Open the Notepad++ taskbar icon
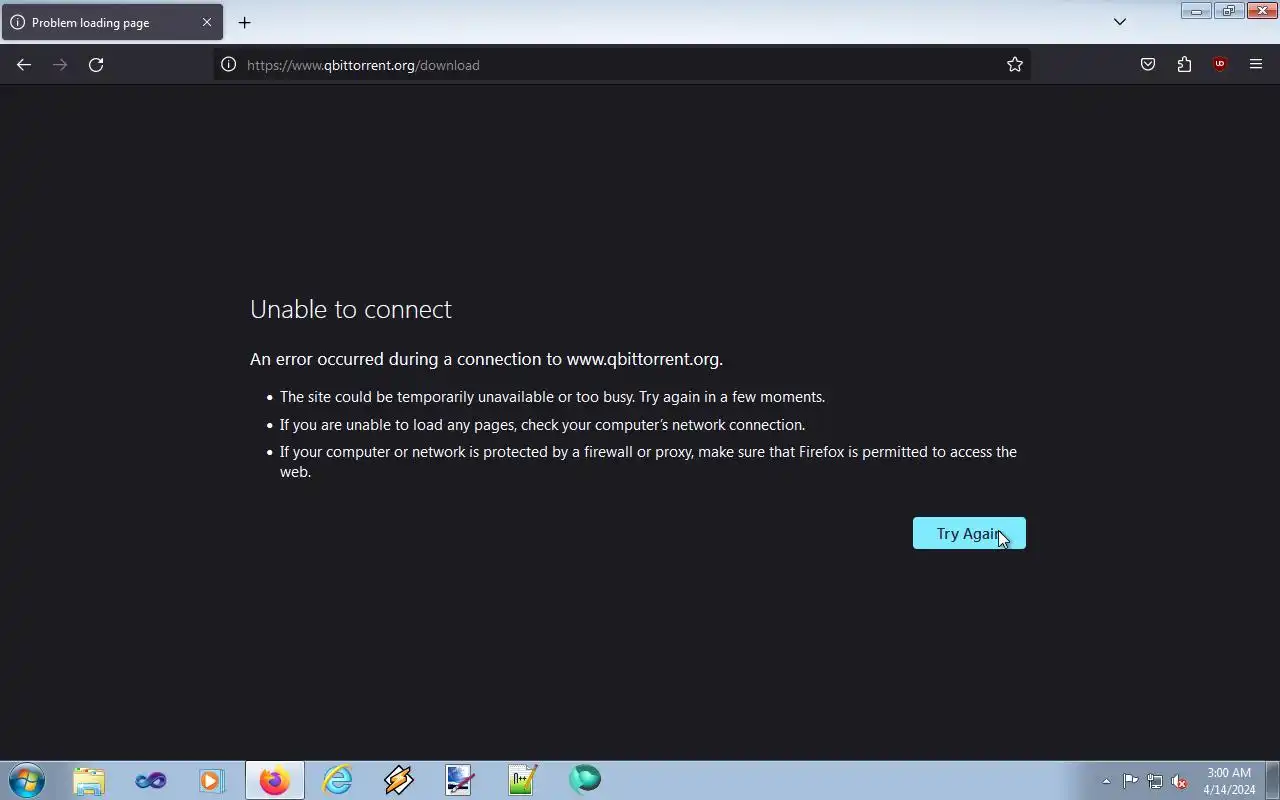 tap(523, 780)
